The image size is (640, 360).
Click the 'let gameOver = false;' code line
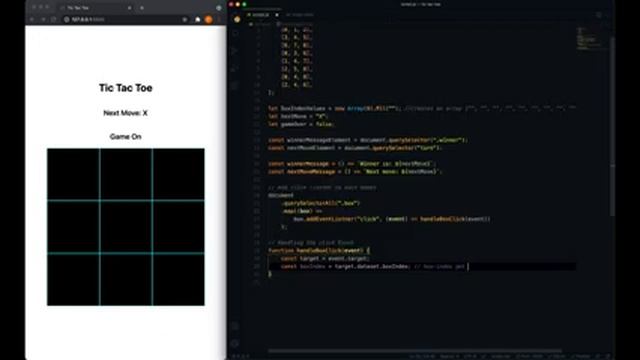[301, 124]
